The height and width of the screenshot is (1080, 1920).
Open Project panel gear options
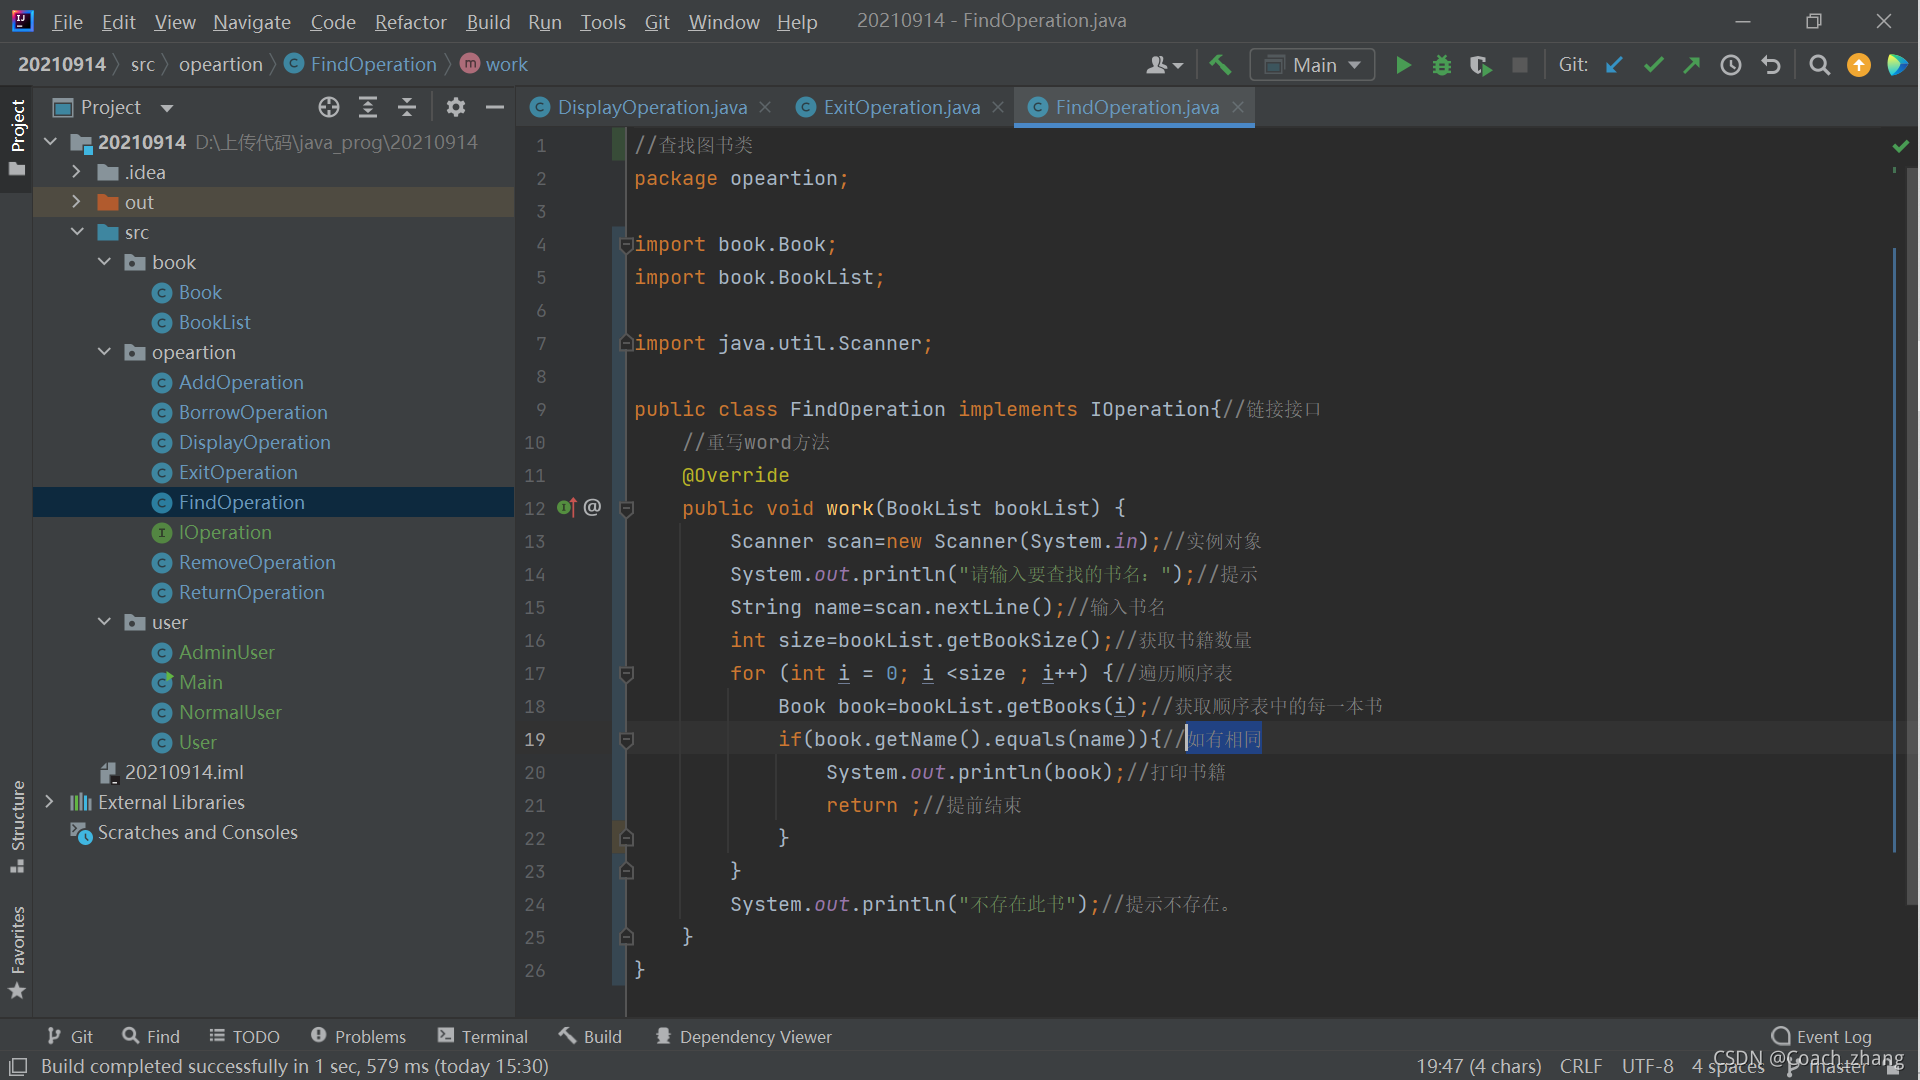point(456,107)
